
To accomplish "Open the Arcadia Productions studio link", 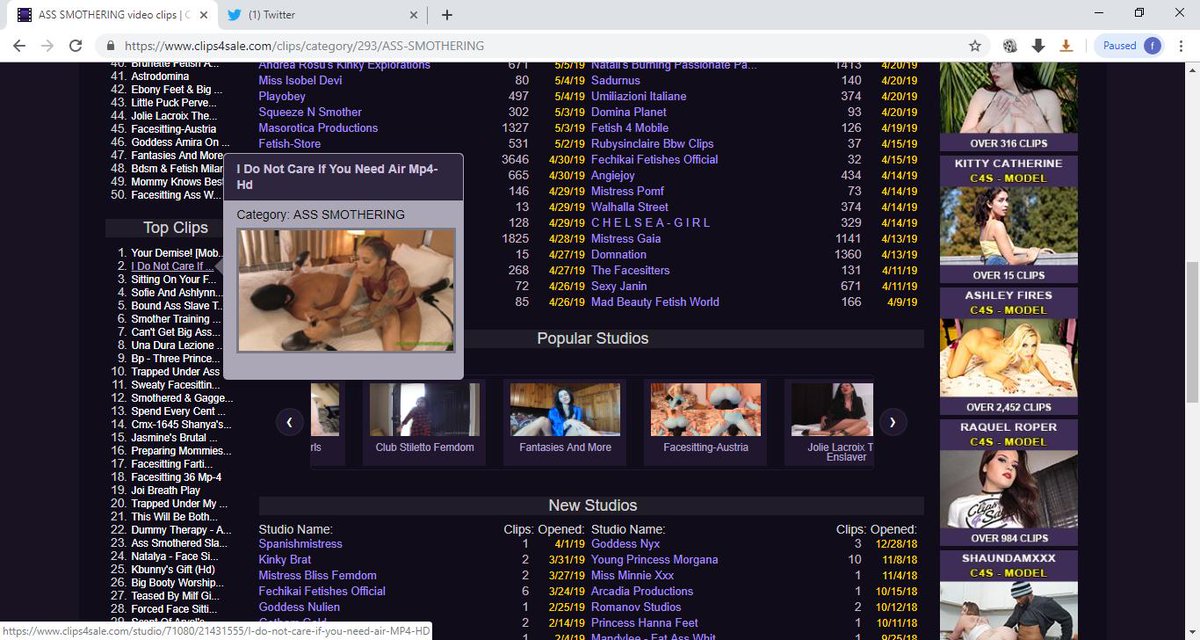I will point(642,591).
